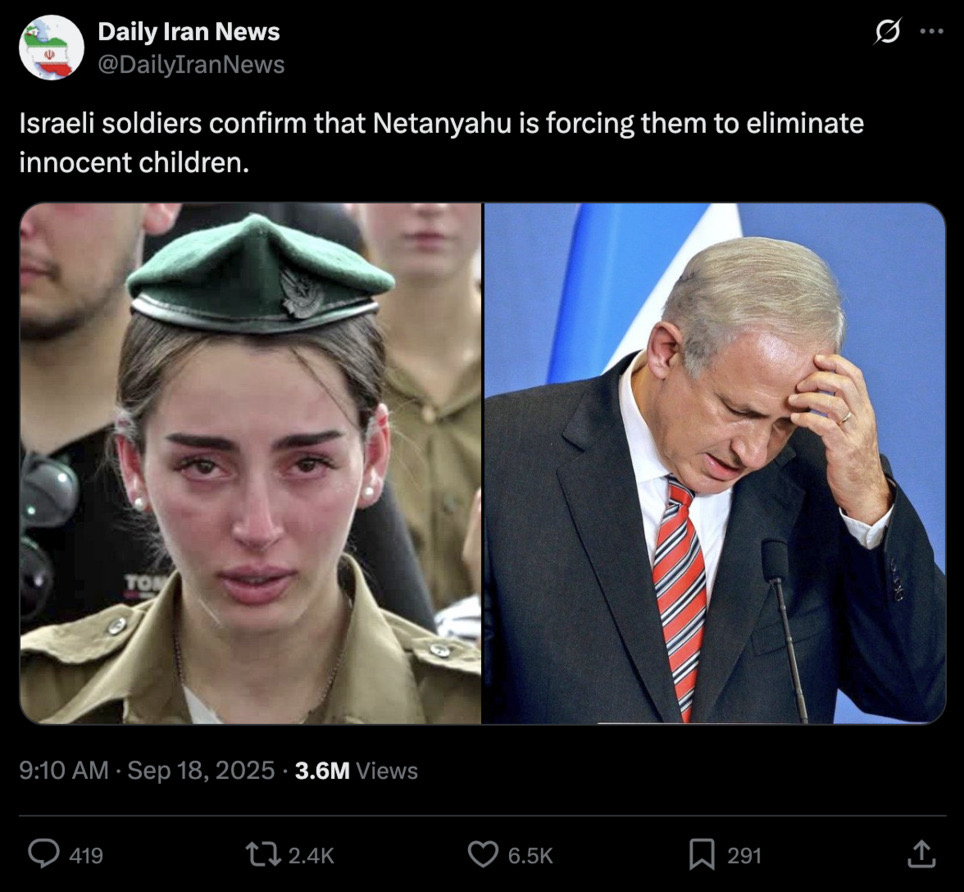Screen dimensions: 964x892
Task: Repost using the retweet arrows icon
Action: (x=263, y=855)
